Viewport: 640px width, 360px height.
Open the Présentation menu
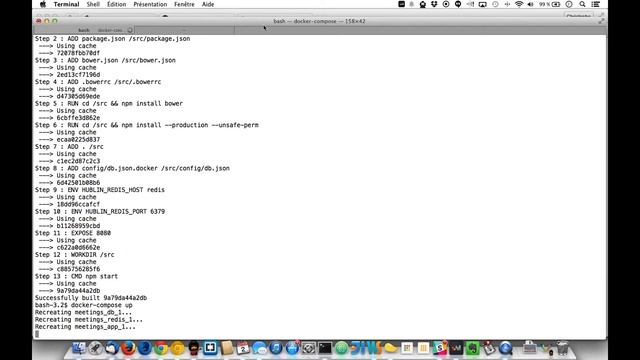coord(150,4)
